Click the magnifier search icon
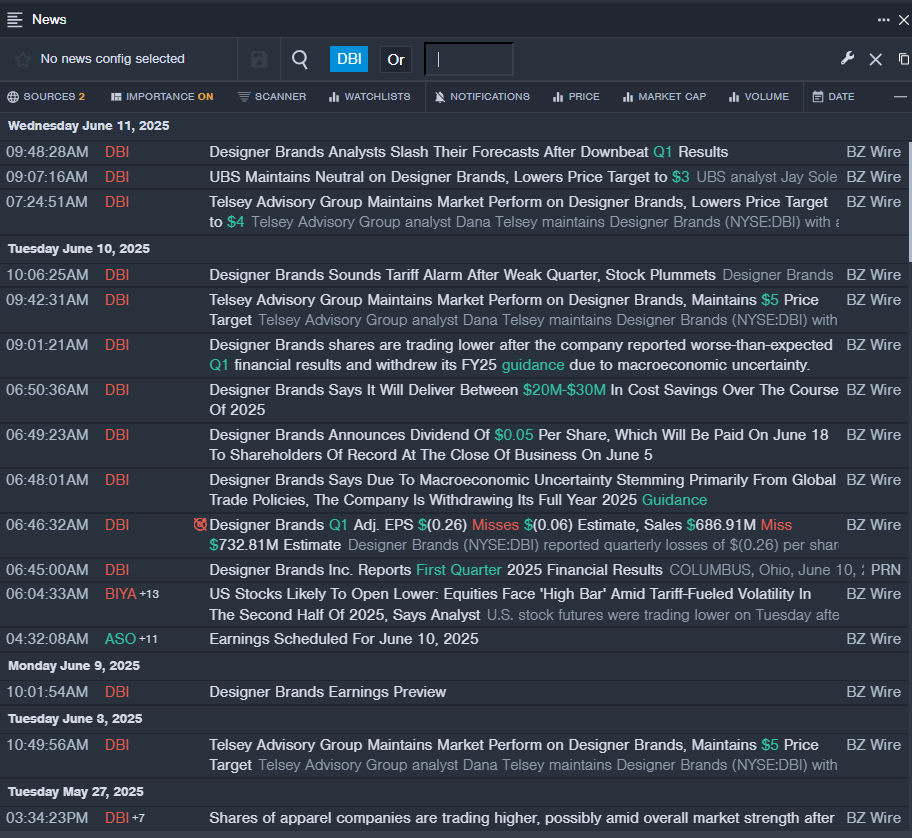The height and width of the screenshot is (838, 912). [300, 59]
